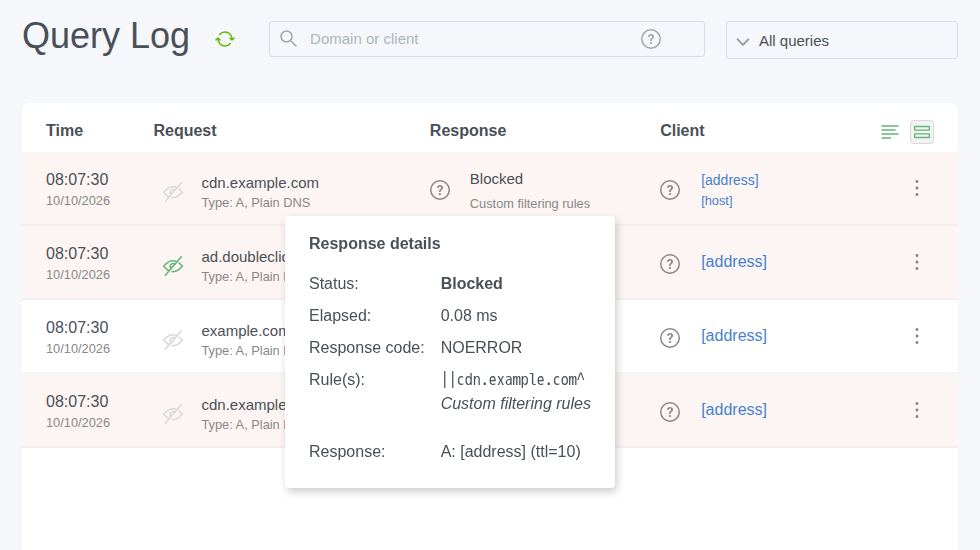
Task: Show response details icon for first Blocked row
Action: tap(440, 189)
